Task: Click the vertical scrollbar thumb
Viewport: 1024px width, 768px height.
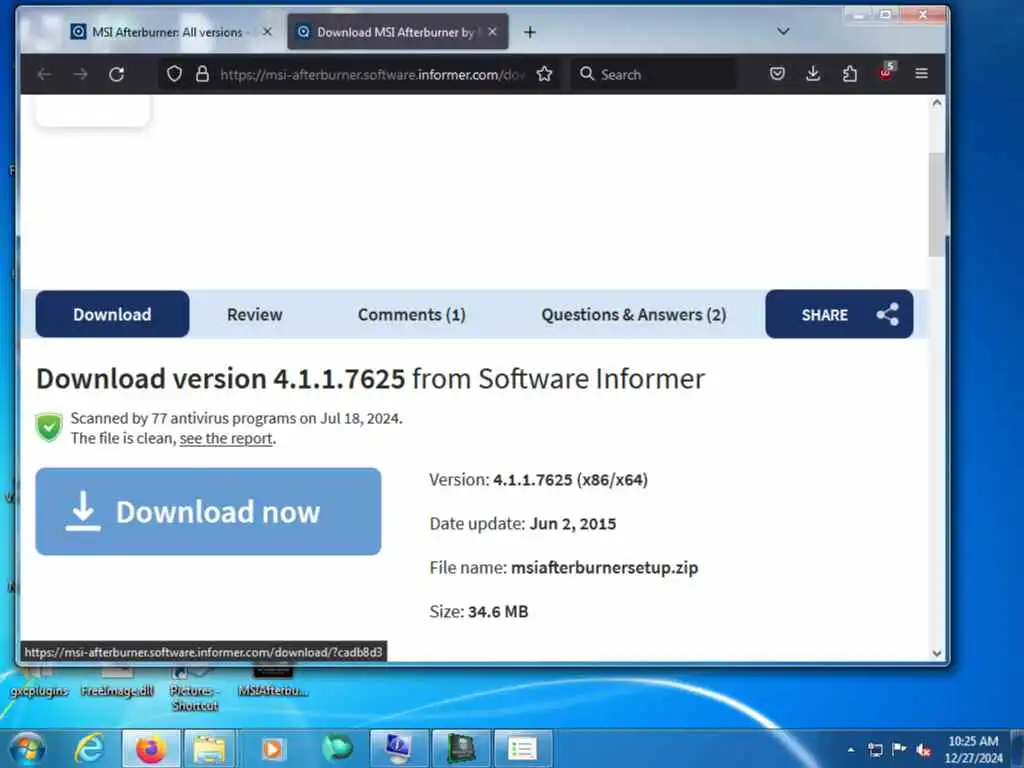Action: coord(936,204)
